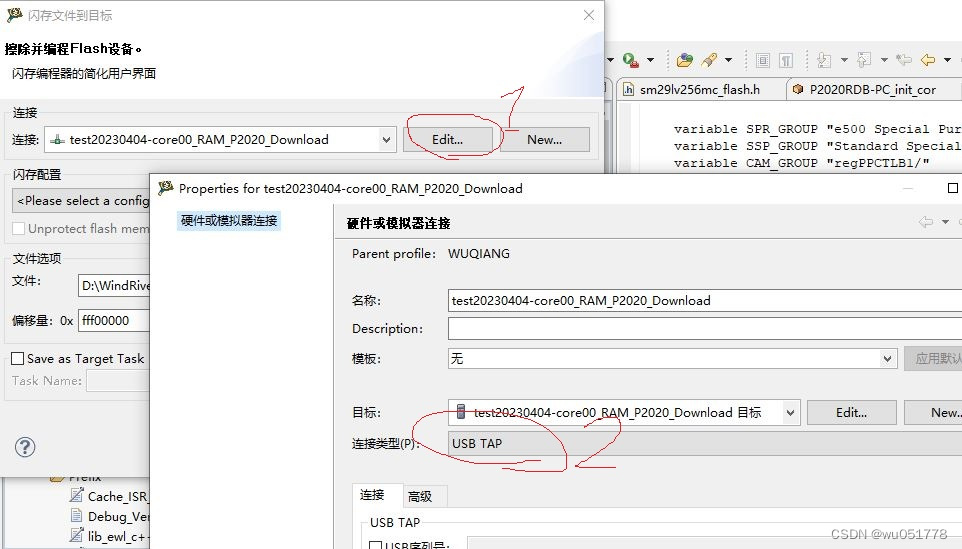Toggle the Save as Target Task checkbox

point(18,359)
